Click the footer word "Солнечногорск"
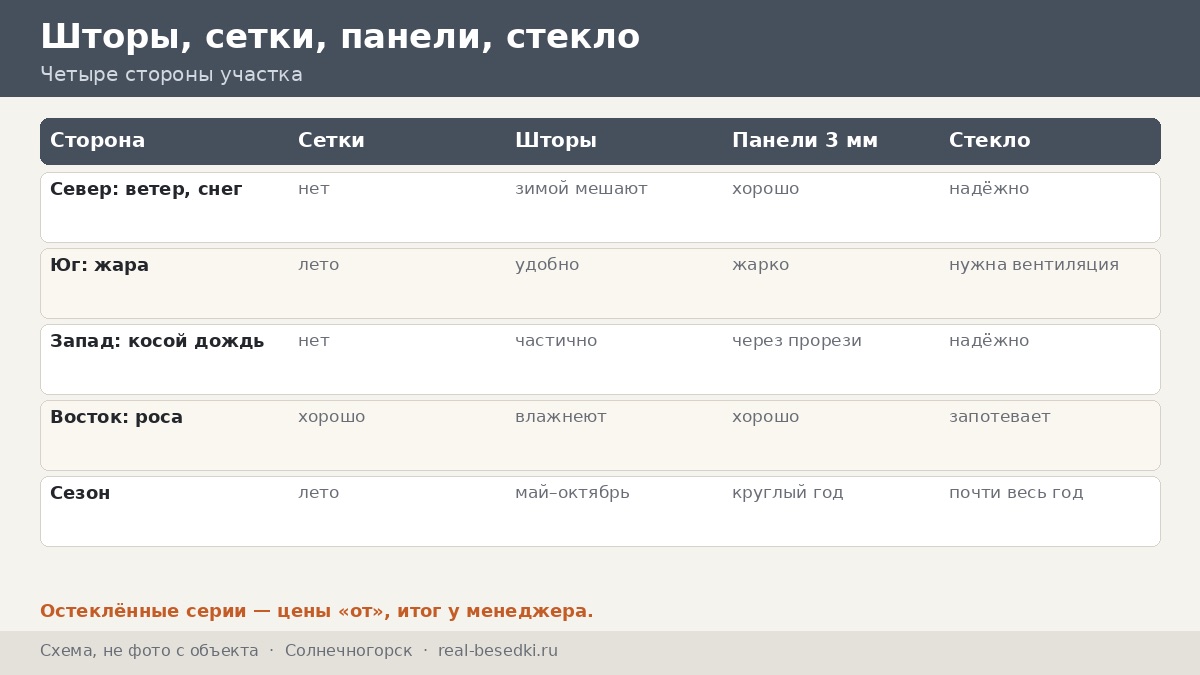The width and height of the screenshot is (1200, 675). [348, 651]
